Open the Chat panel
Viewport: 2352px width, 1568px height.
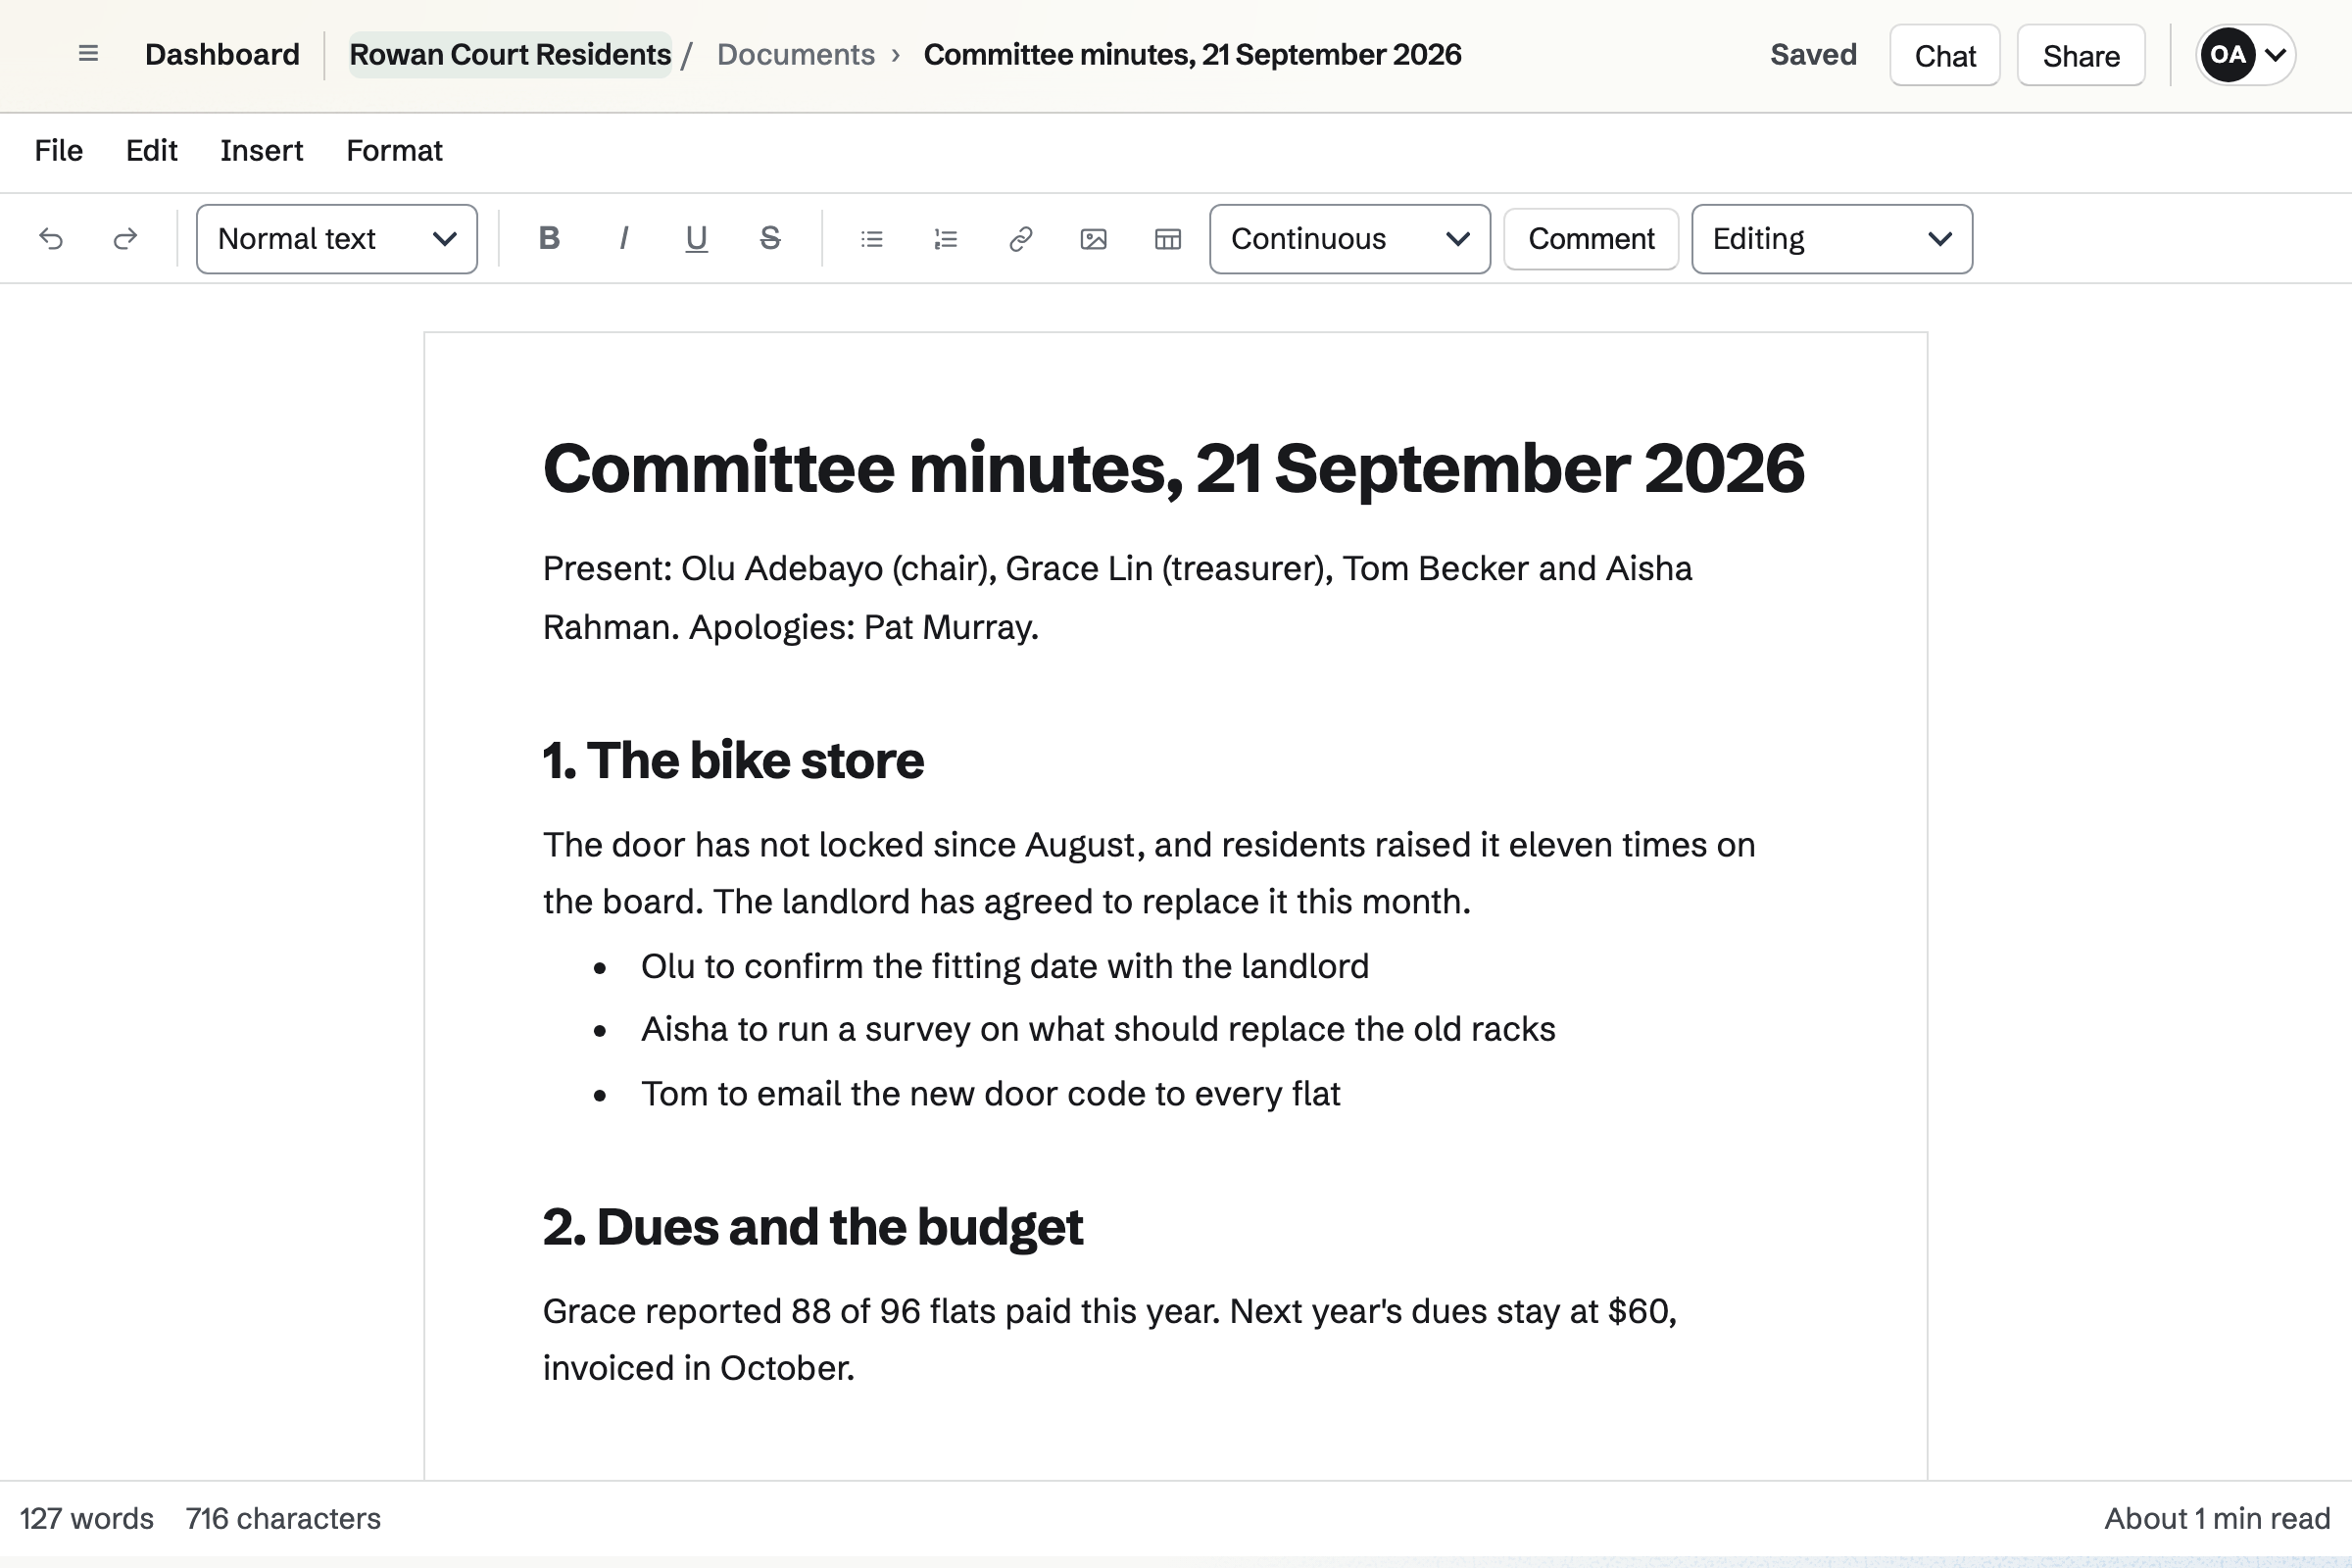pyautogui.click(x=1945, y=55)
